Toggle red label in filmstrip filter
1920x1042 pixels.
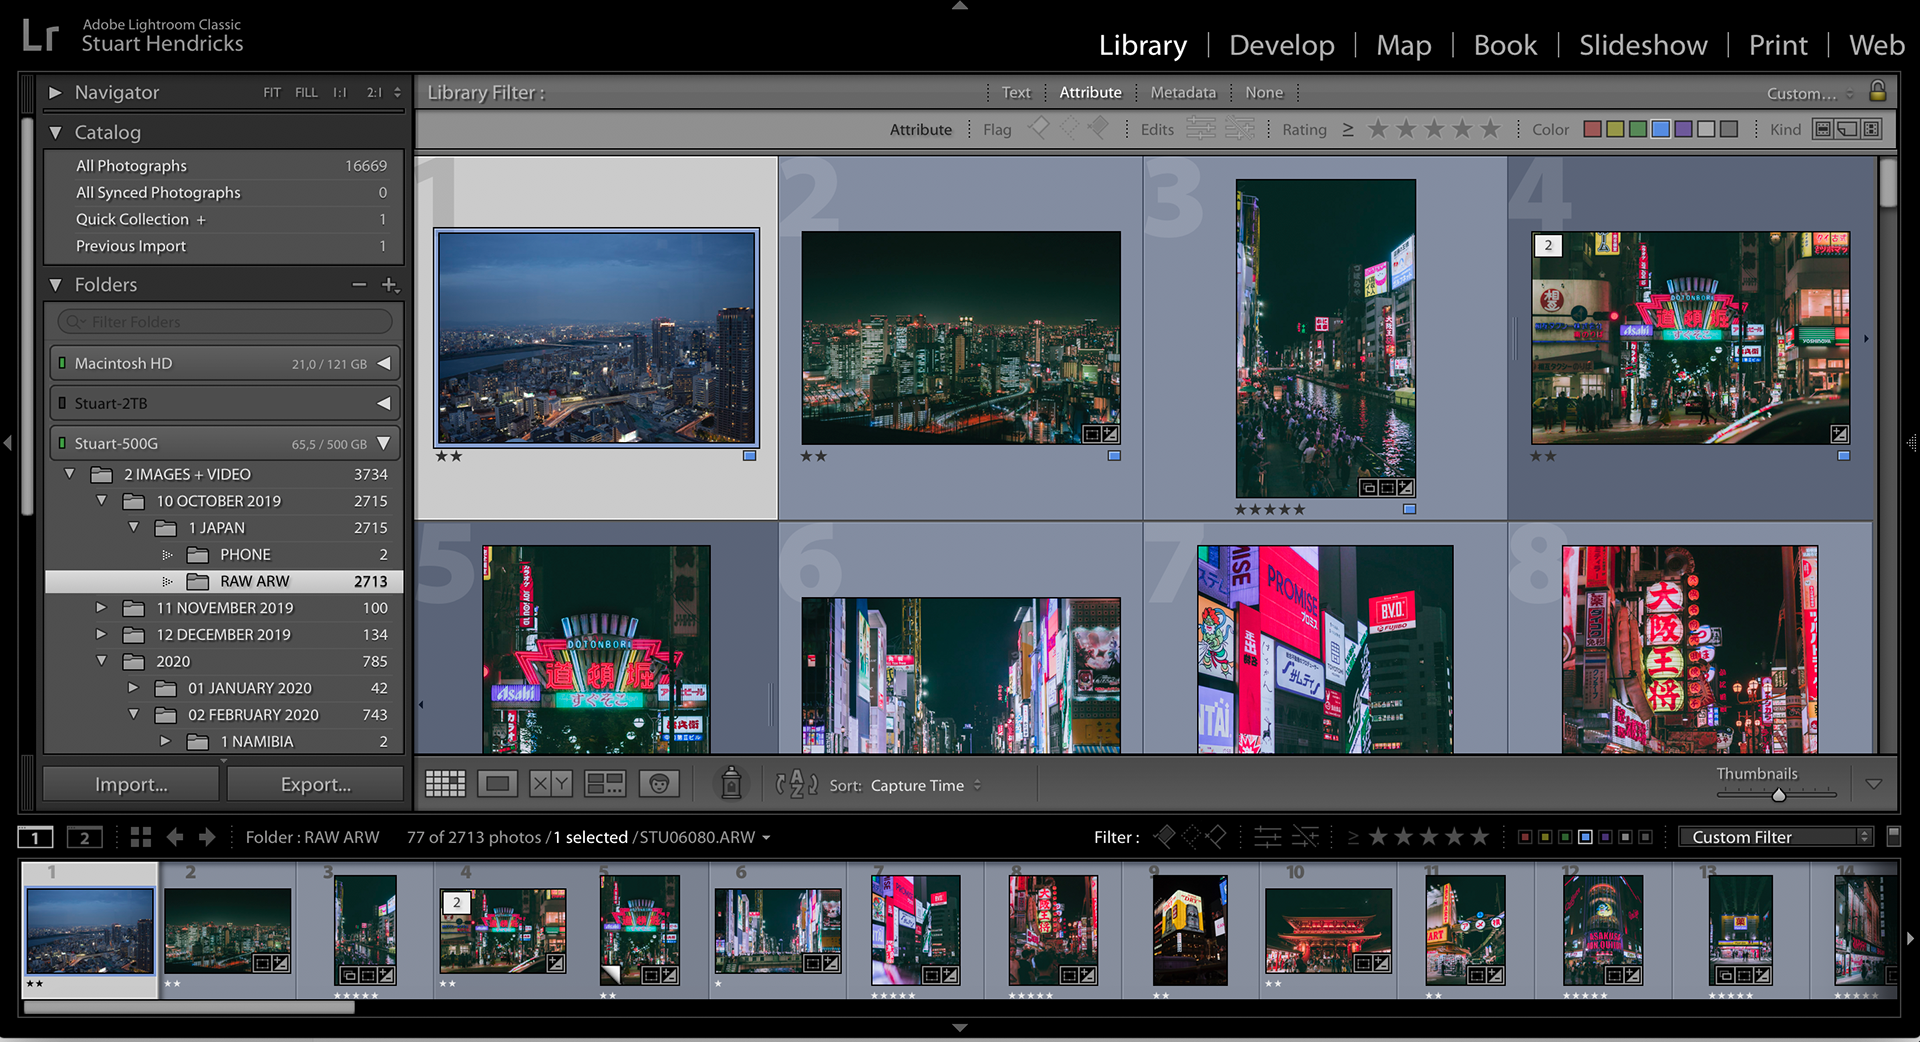point(1525,837)
